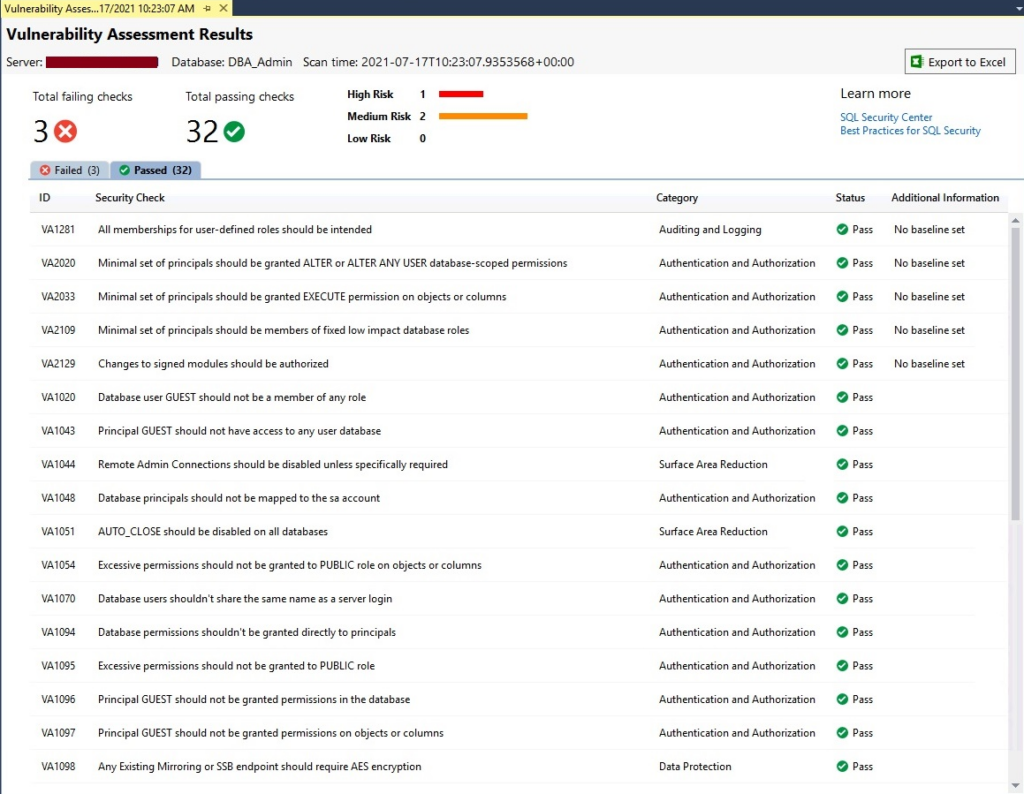Viewport: 1024px width, 794px height.
Task: Open the SQL Security Center link
Action: (x=886, y=117)
